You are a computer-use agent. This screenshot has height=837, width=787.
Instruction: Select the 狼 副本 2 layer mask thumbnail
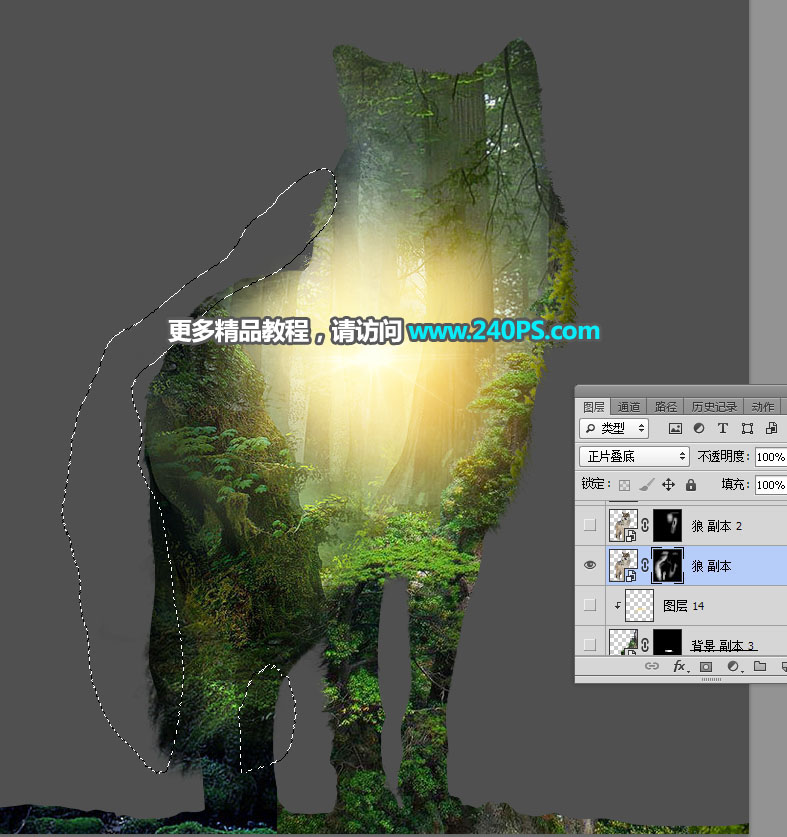click(667, 525)
